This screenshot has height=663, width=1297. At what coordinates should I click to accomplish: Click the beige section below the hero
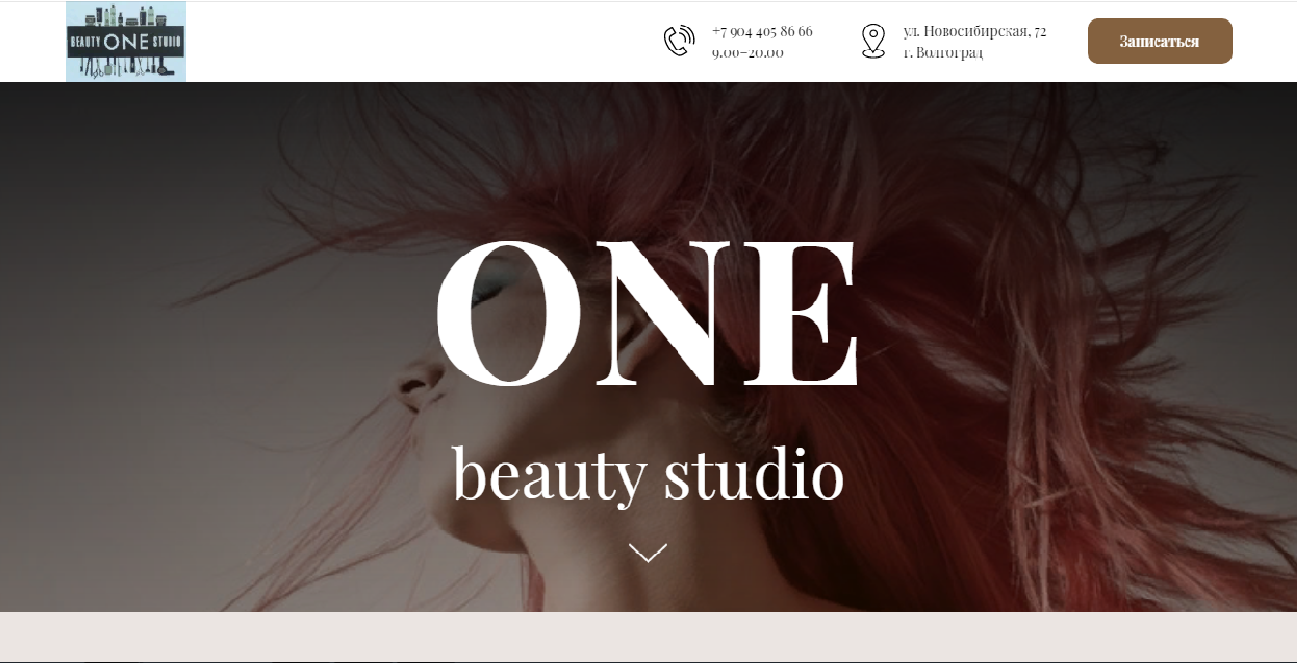pos(648,636)
